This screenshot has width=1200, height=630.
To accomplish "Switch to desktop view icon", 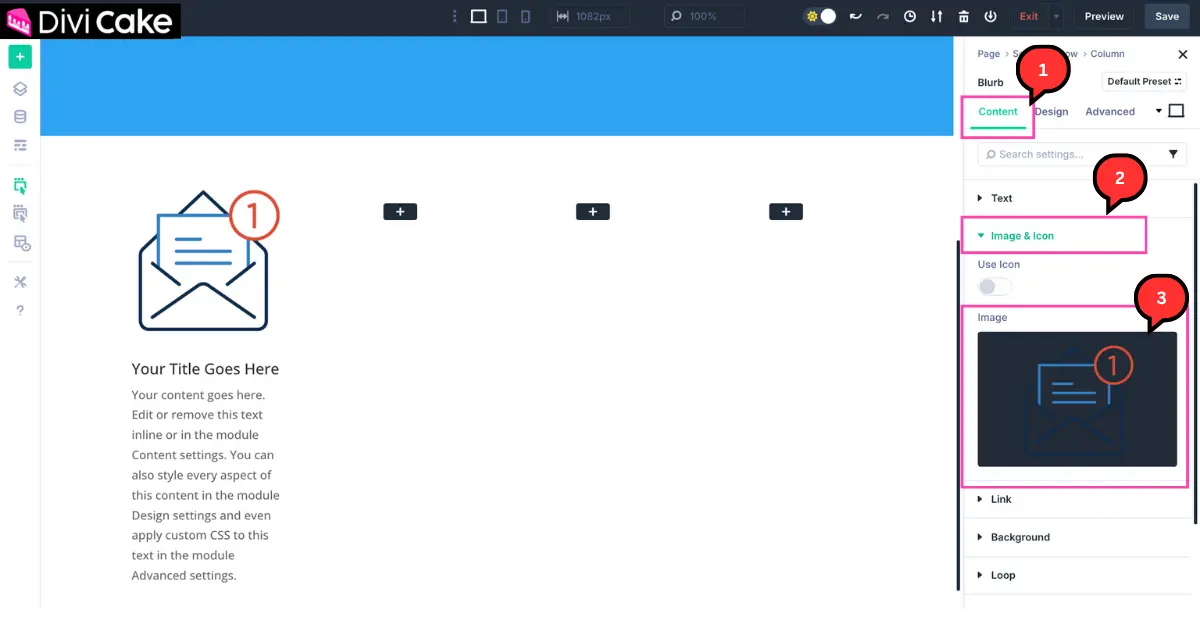I will pyautogui.click(x=478, y=16).
